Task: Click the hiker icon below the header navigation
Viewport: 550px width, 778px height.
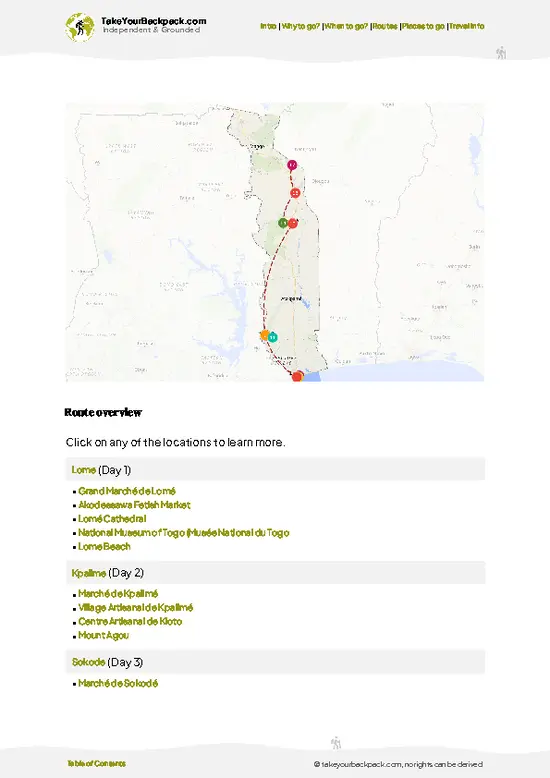Action: click(x=501, y=53)
